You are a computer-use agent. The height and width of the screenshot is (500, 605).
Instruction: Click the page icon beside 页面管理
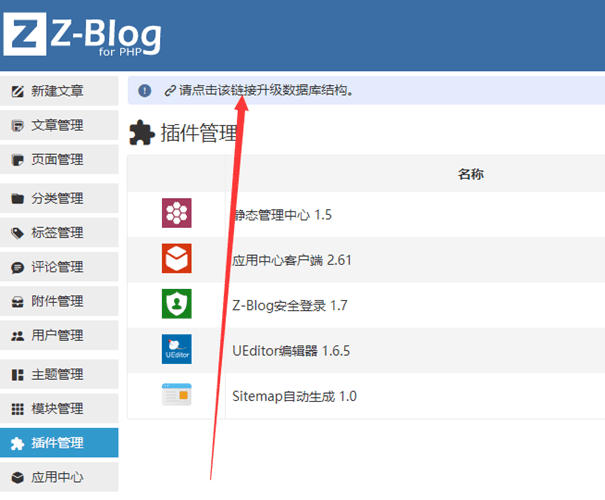tap(17, 160)
